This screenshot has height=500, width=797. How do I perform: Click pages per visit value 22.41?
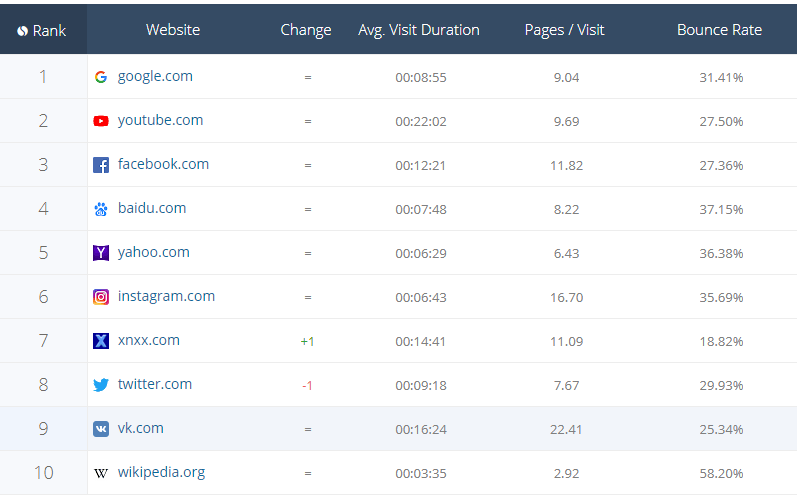(566, 430)
